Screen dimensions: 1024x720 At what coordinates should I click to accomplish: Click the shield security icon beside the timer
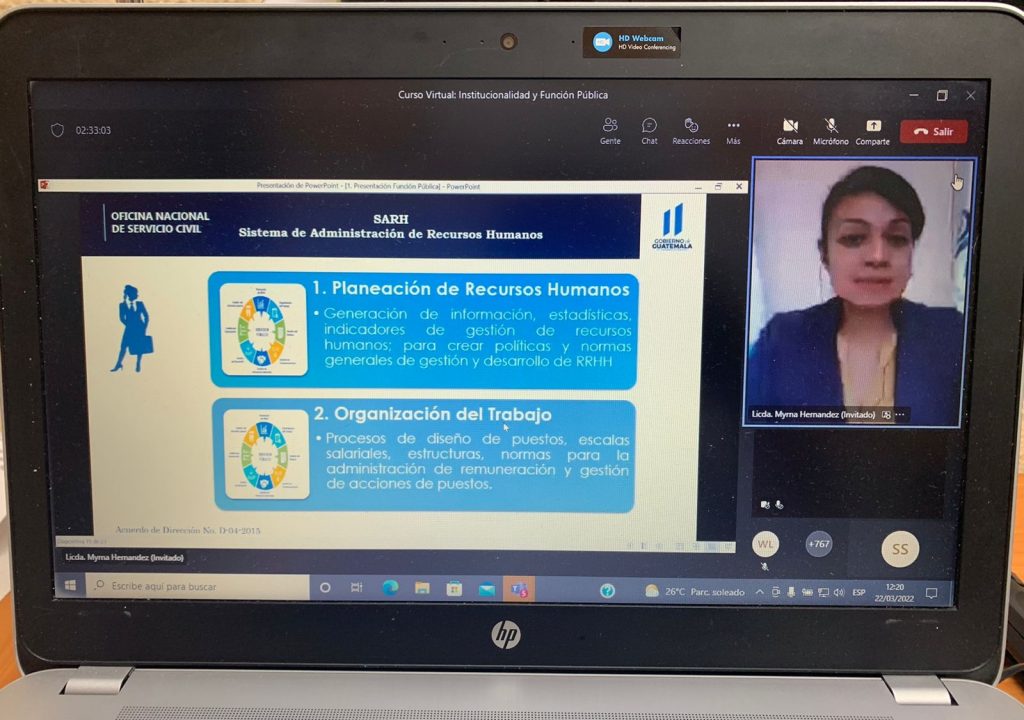coord(57,130)
